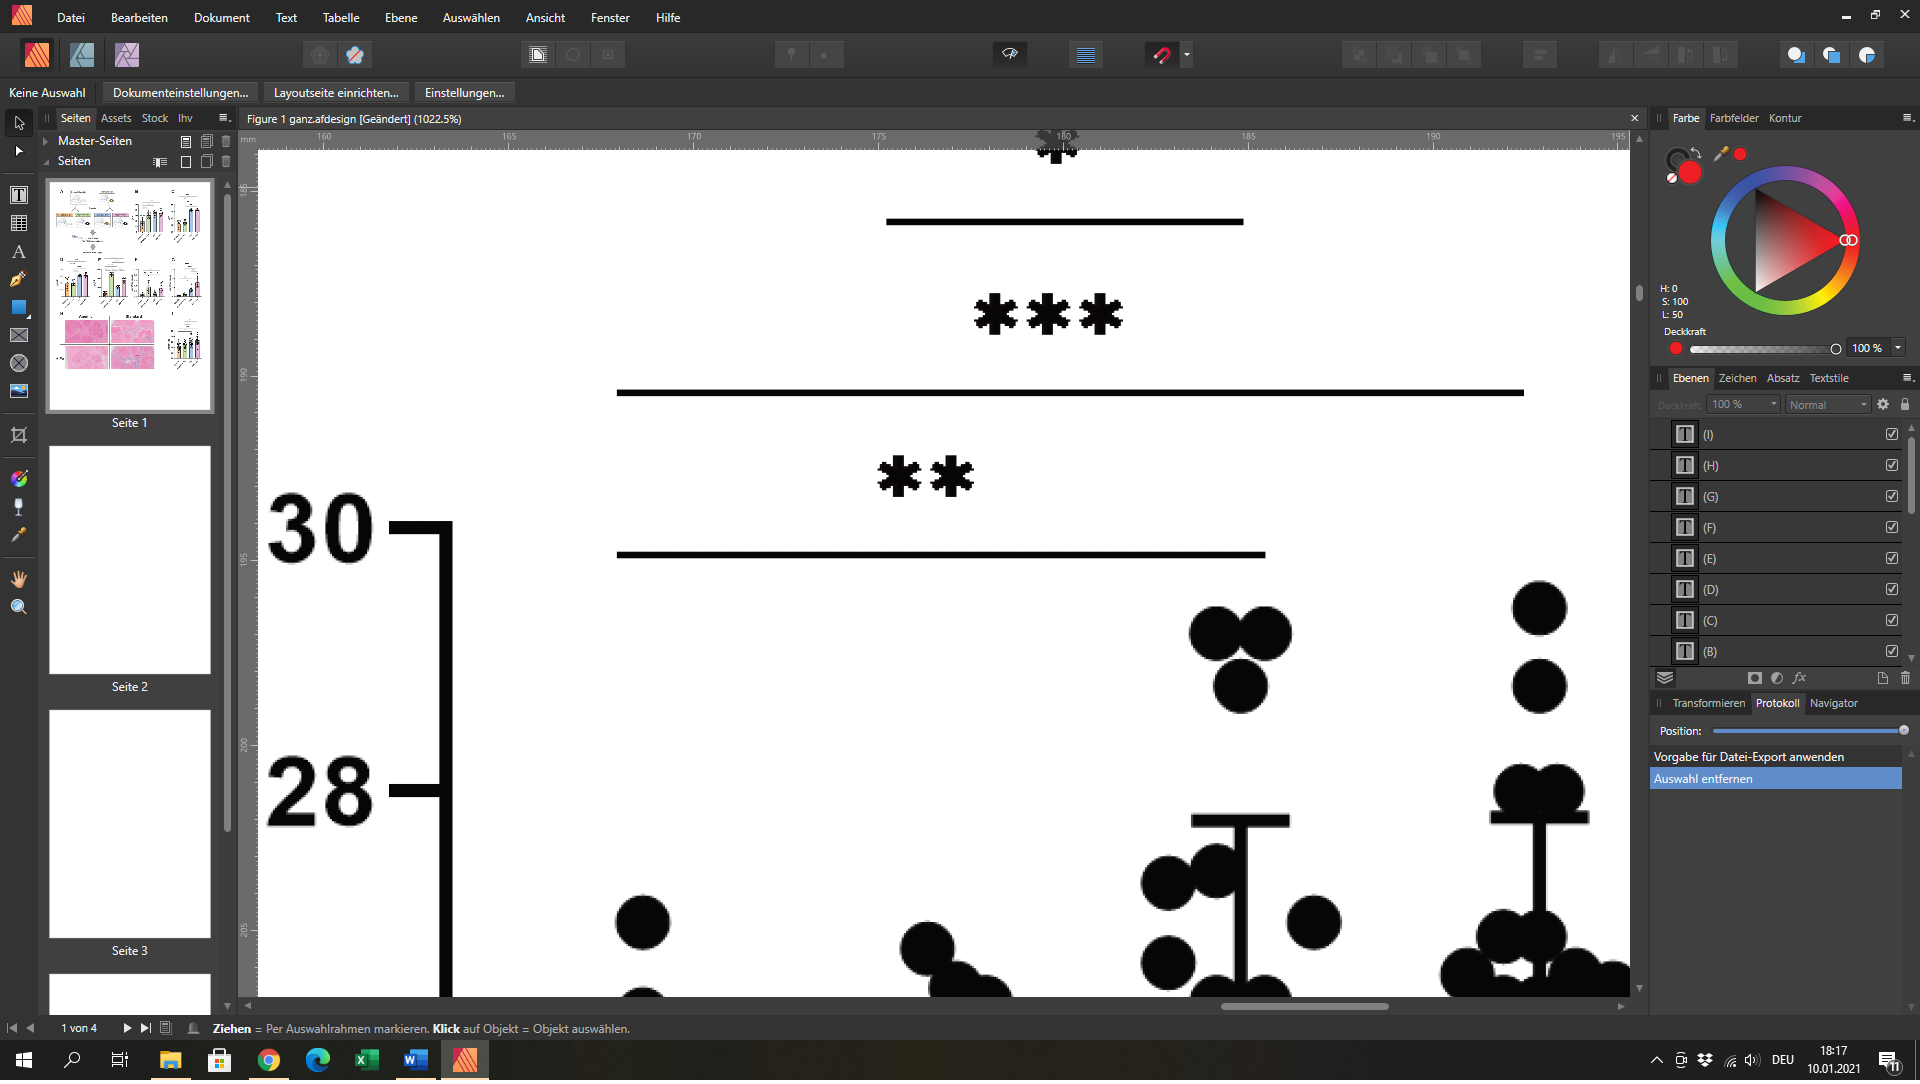Viewport: 1920px width, 1084px height.
Task: Open the Datei menu
Action: tap(71, 18)
